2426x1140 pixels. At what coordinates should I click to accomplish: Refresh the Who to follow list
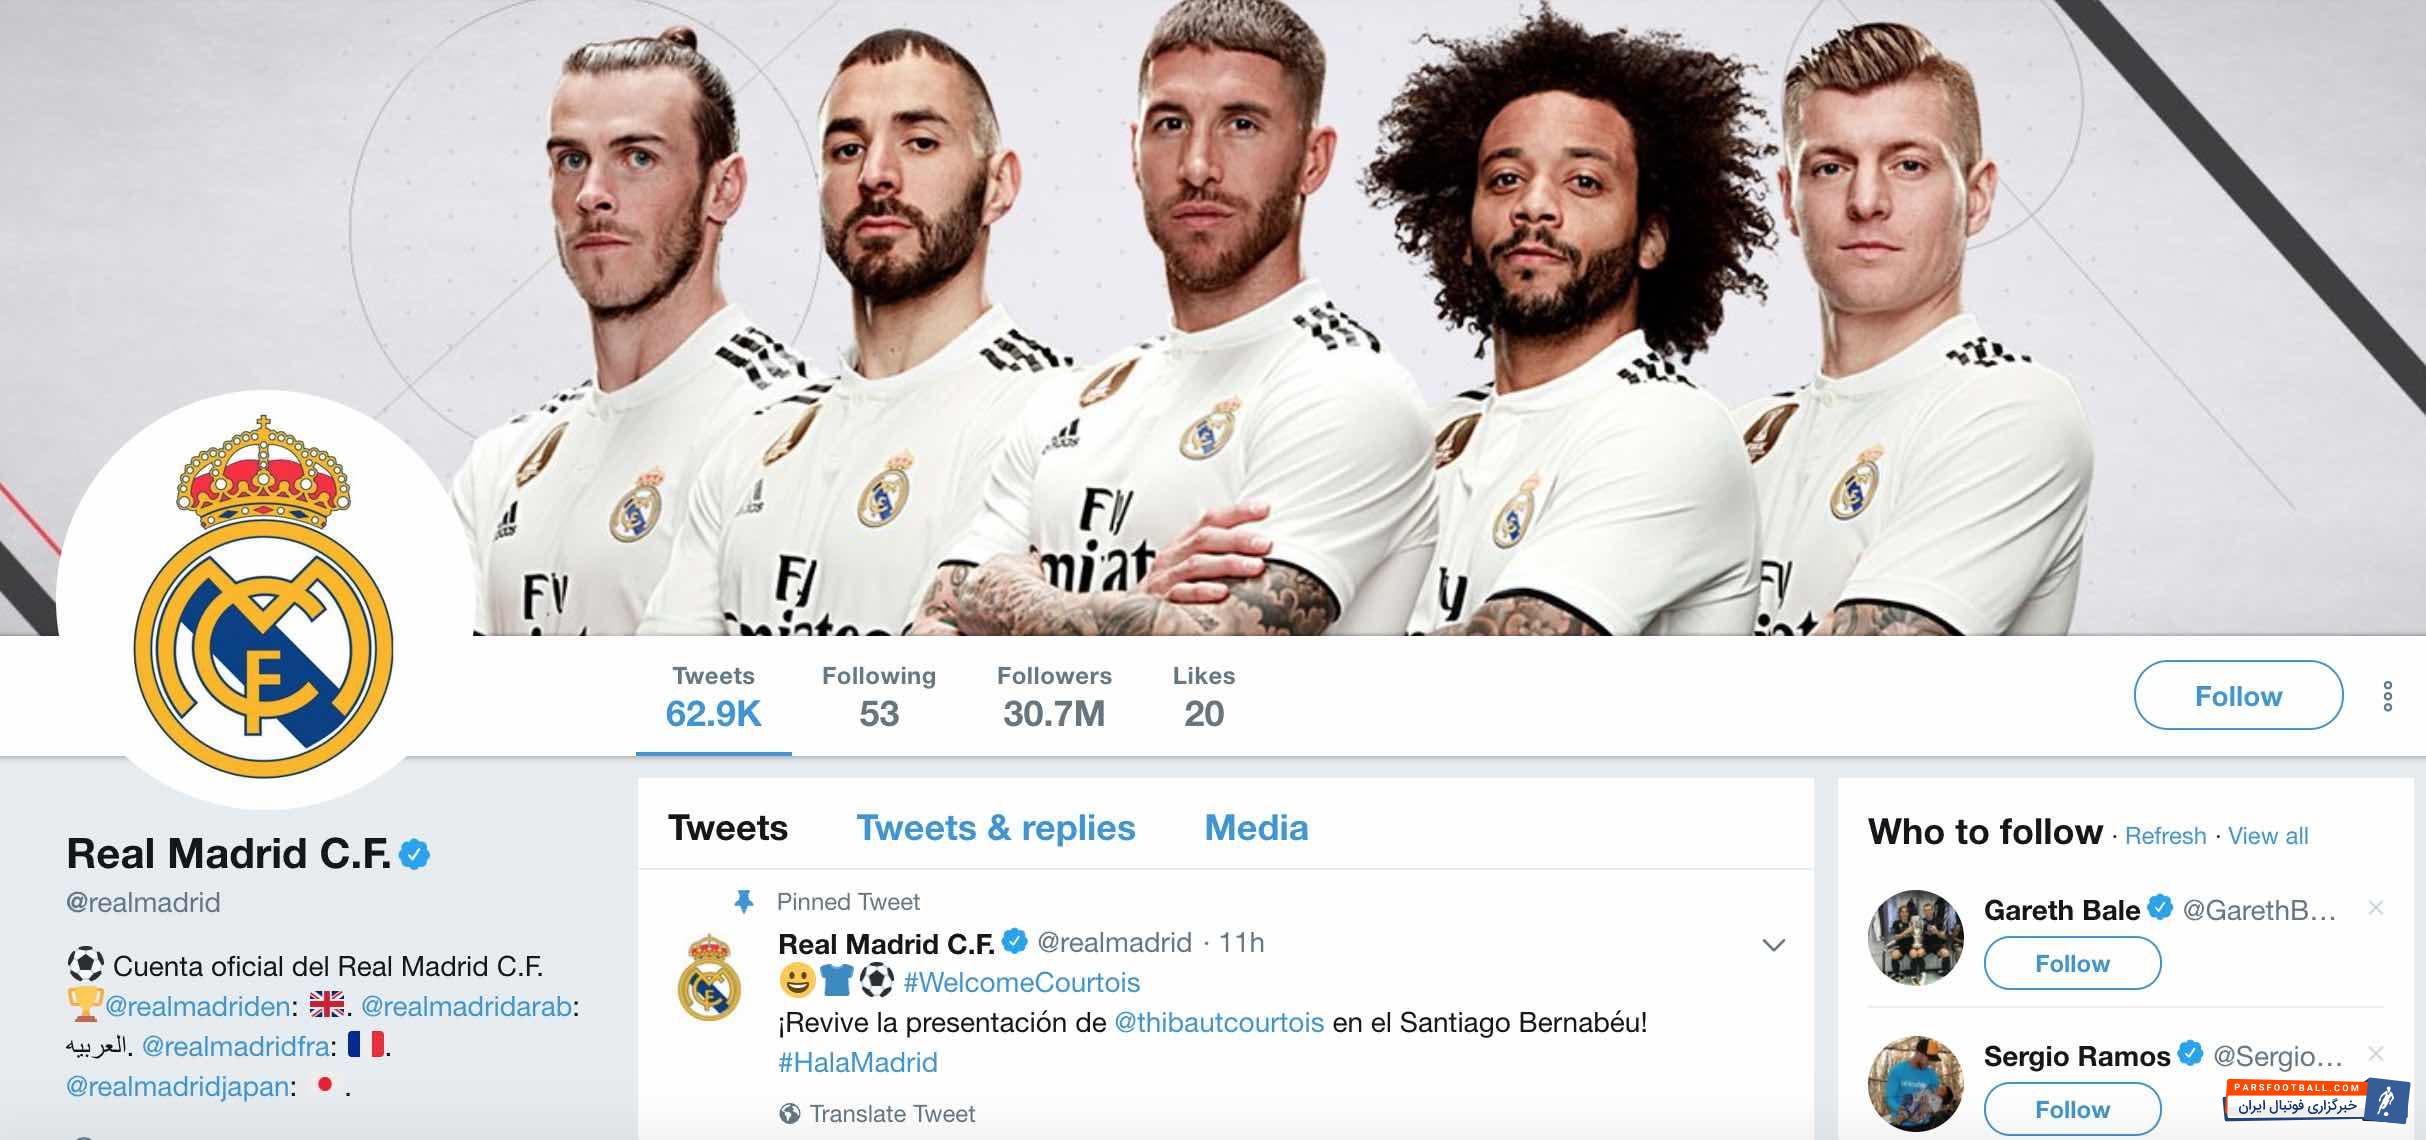(2165, 836)
